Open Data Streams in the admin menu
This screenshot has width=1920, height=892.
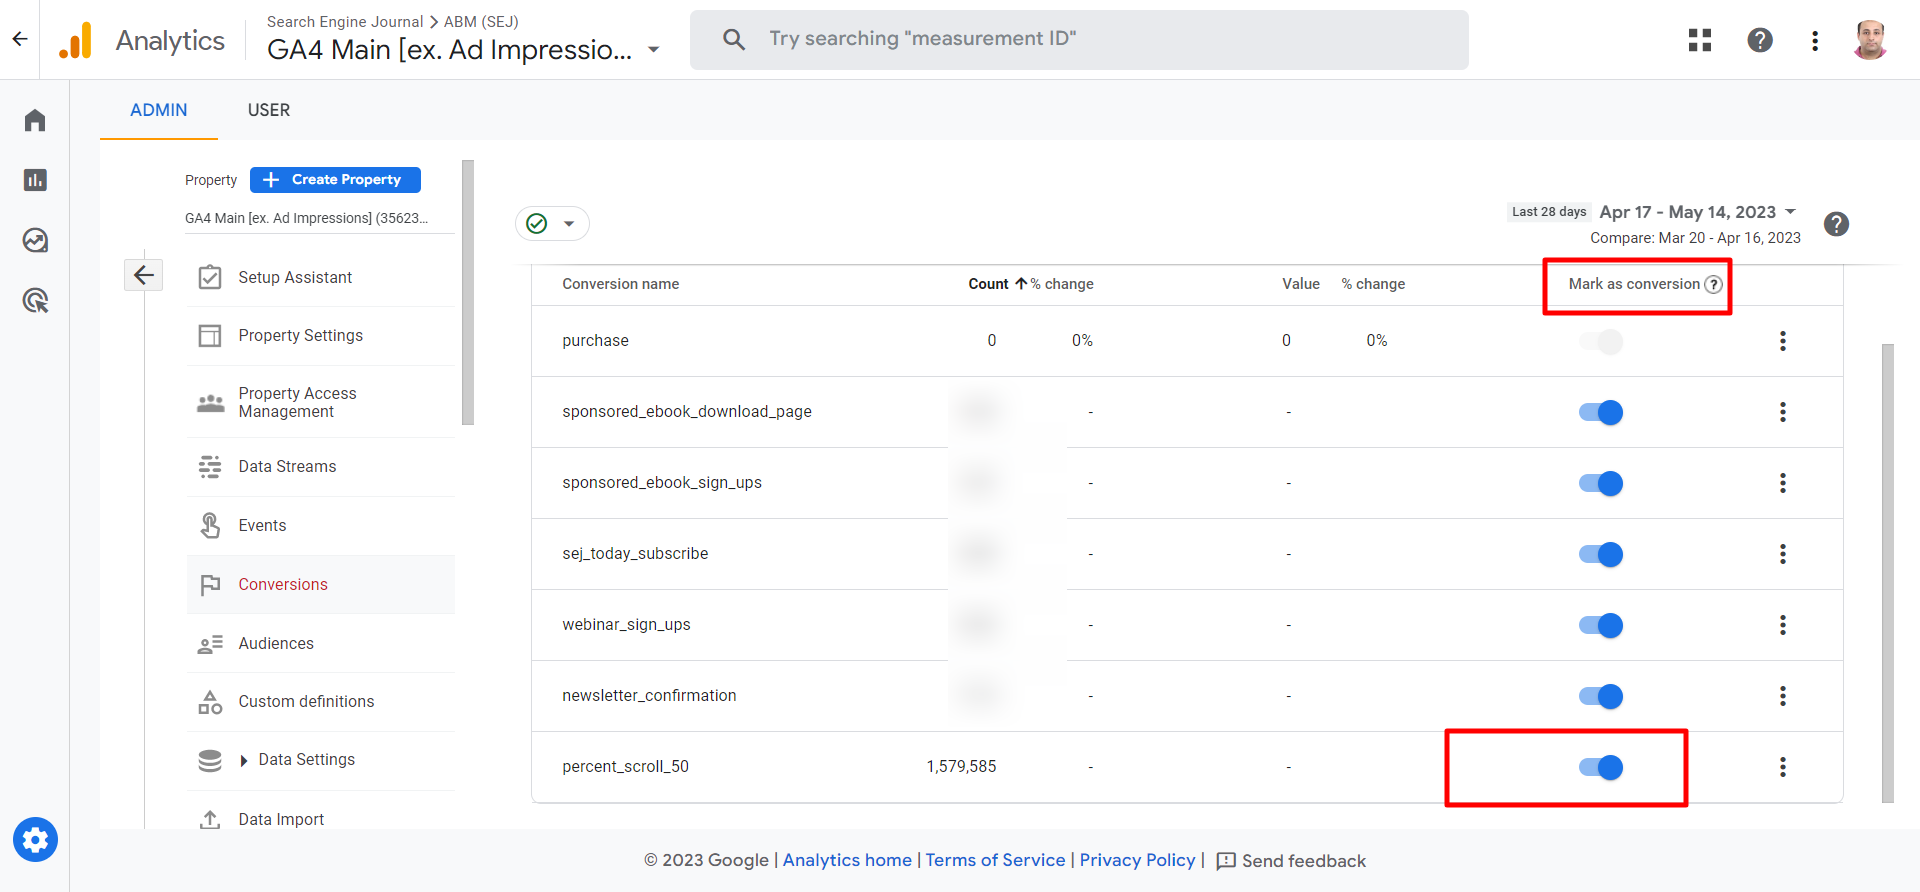(x=321, y=467)
